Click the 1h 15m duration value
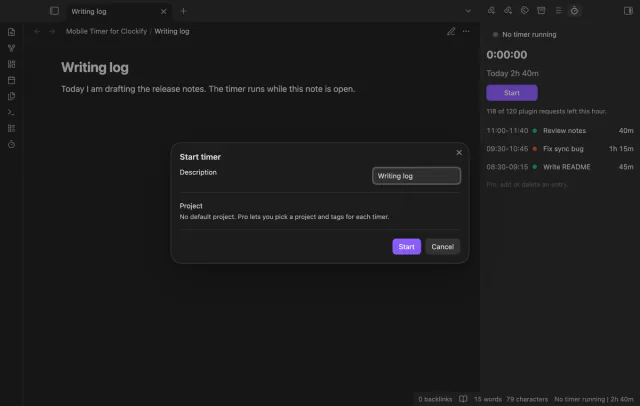 [621, 149]
